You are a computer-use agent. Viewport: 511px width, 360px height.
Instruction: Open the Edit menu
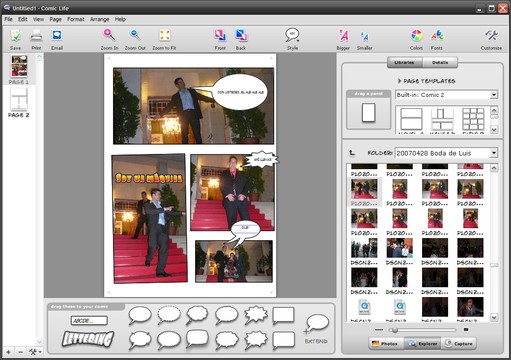(x=23, y=19)
